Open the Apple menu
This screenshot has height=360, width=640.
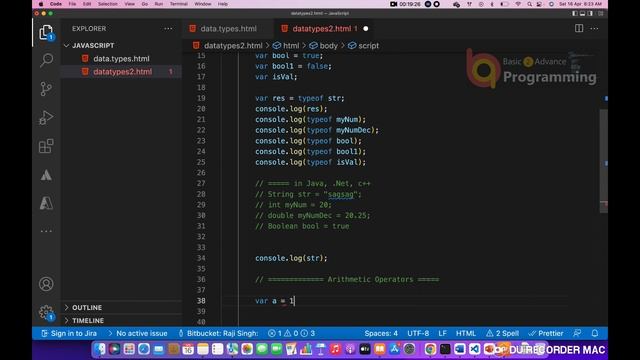coord(41,4)
